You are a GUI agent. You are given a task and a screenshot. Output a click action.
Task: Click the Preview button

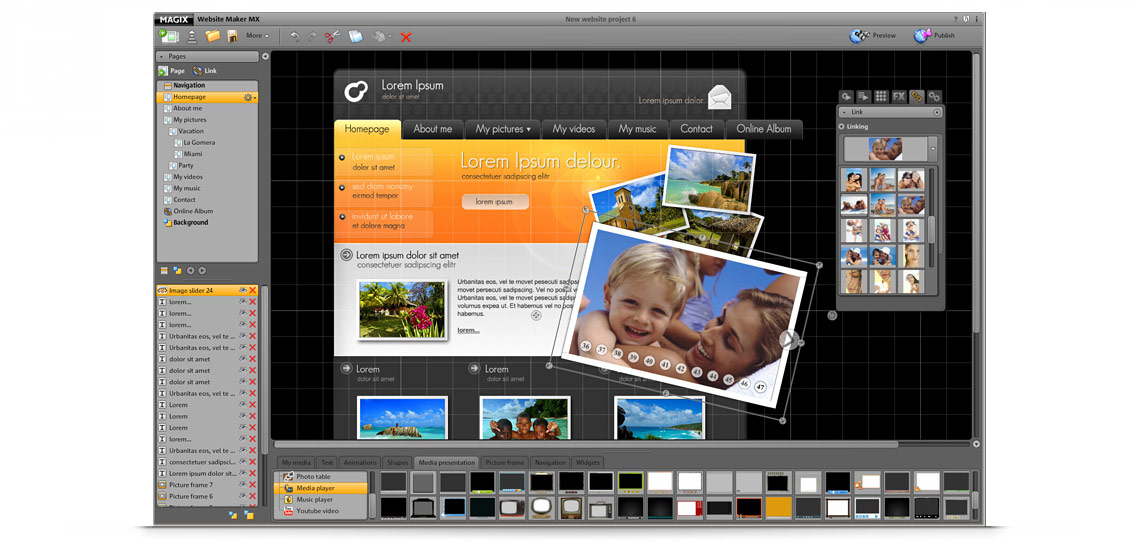[x=874, y=35]
